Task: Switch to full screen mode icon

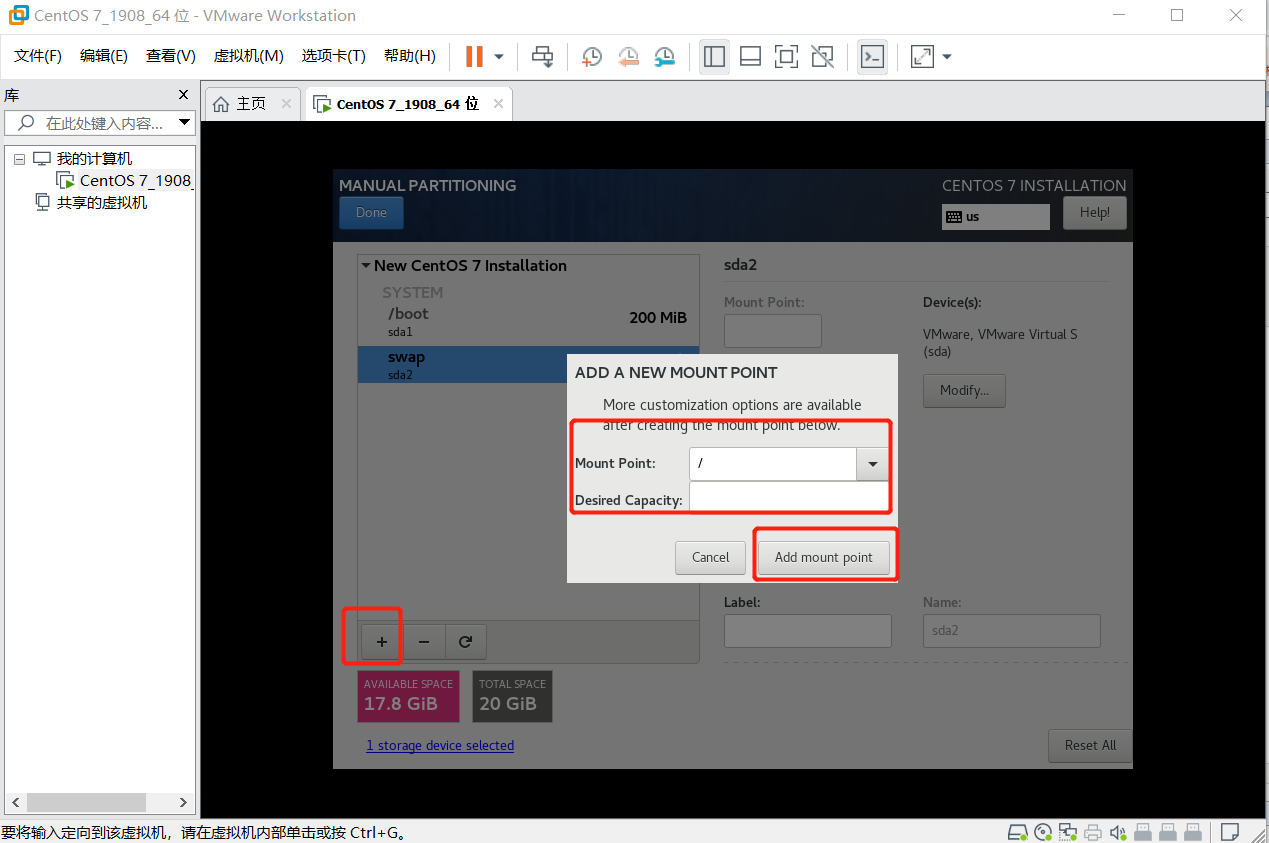Action: click(x=786, y=57)
